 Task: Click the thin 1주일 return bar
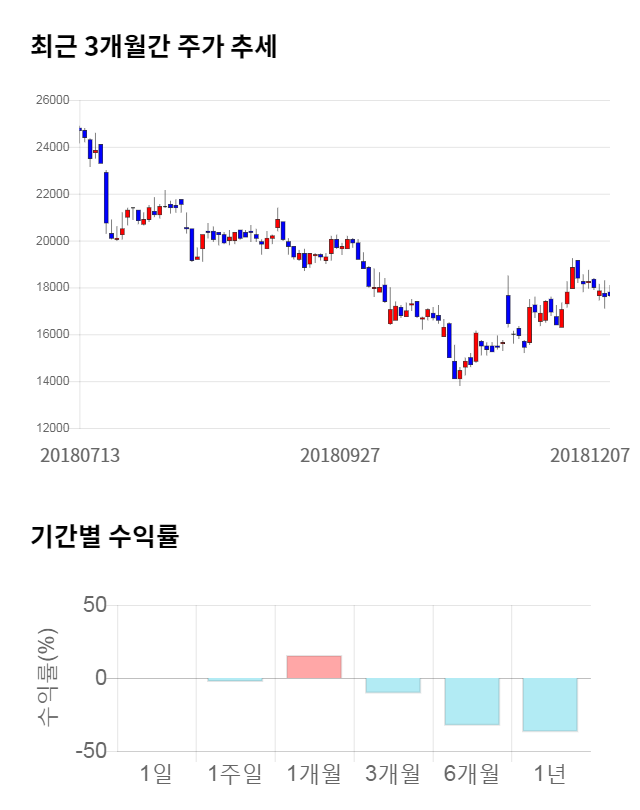coord(234,680)
